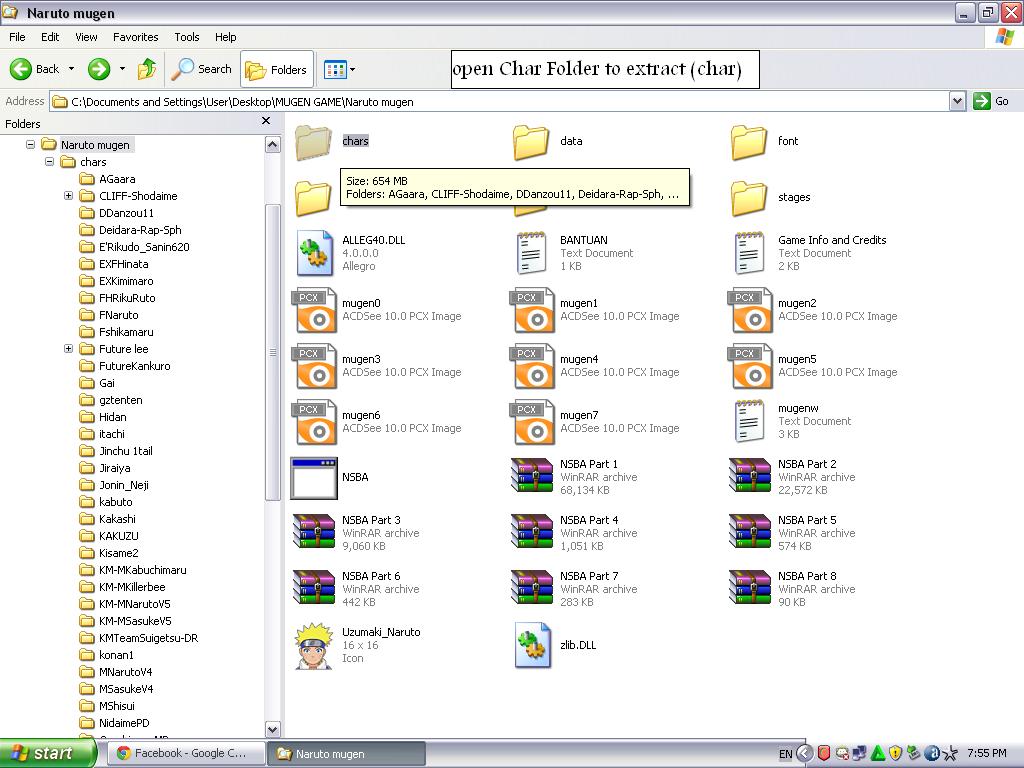Open the chars folder icon
This screenshot has width=1024, height=768.
313,142
